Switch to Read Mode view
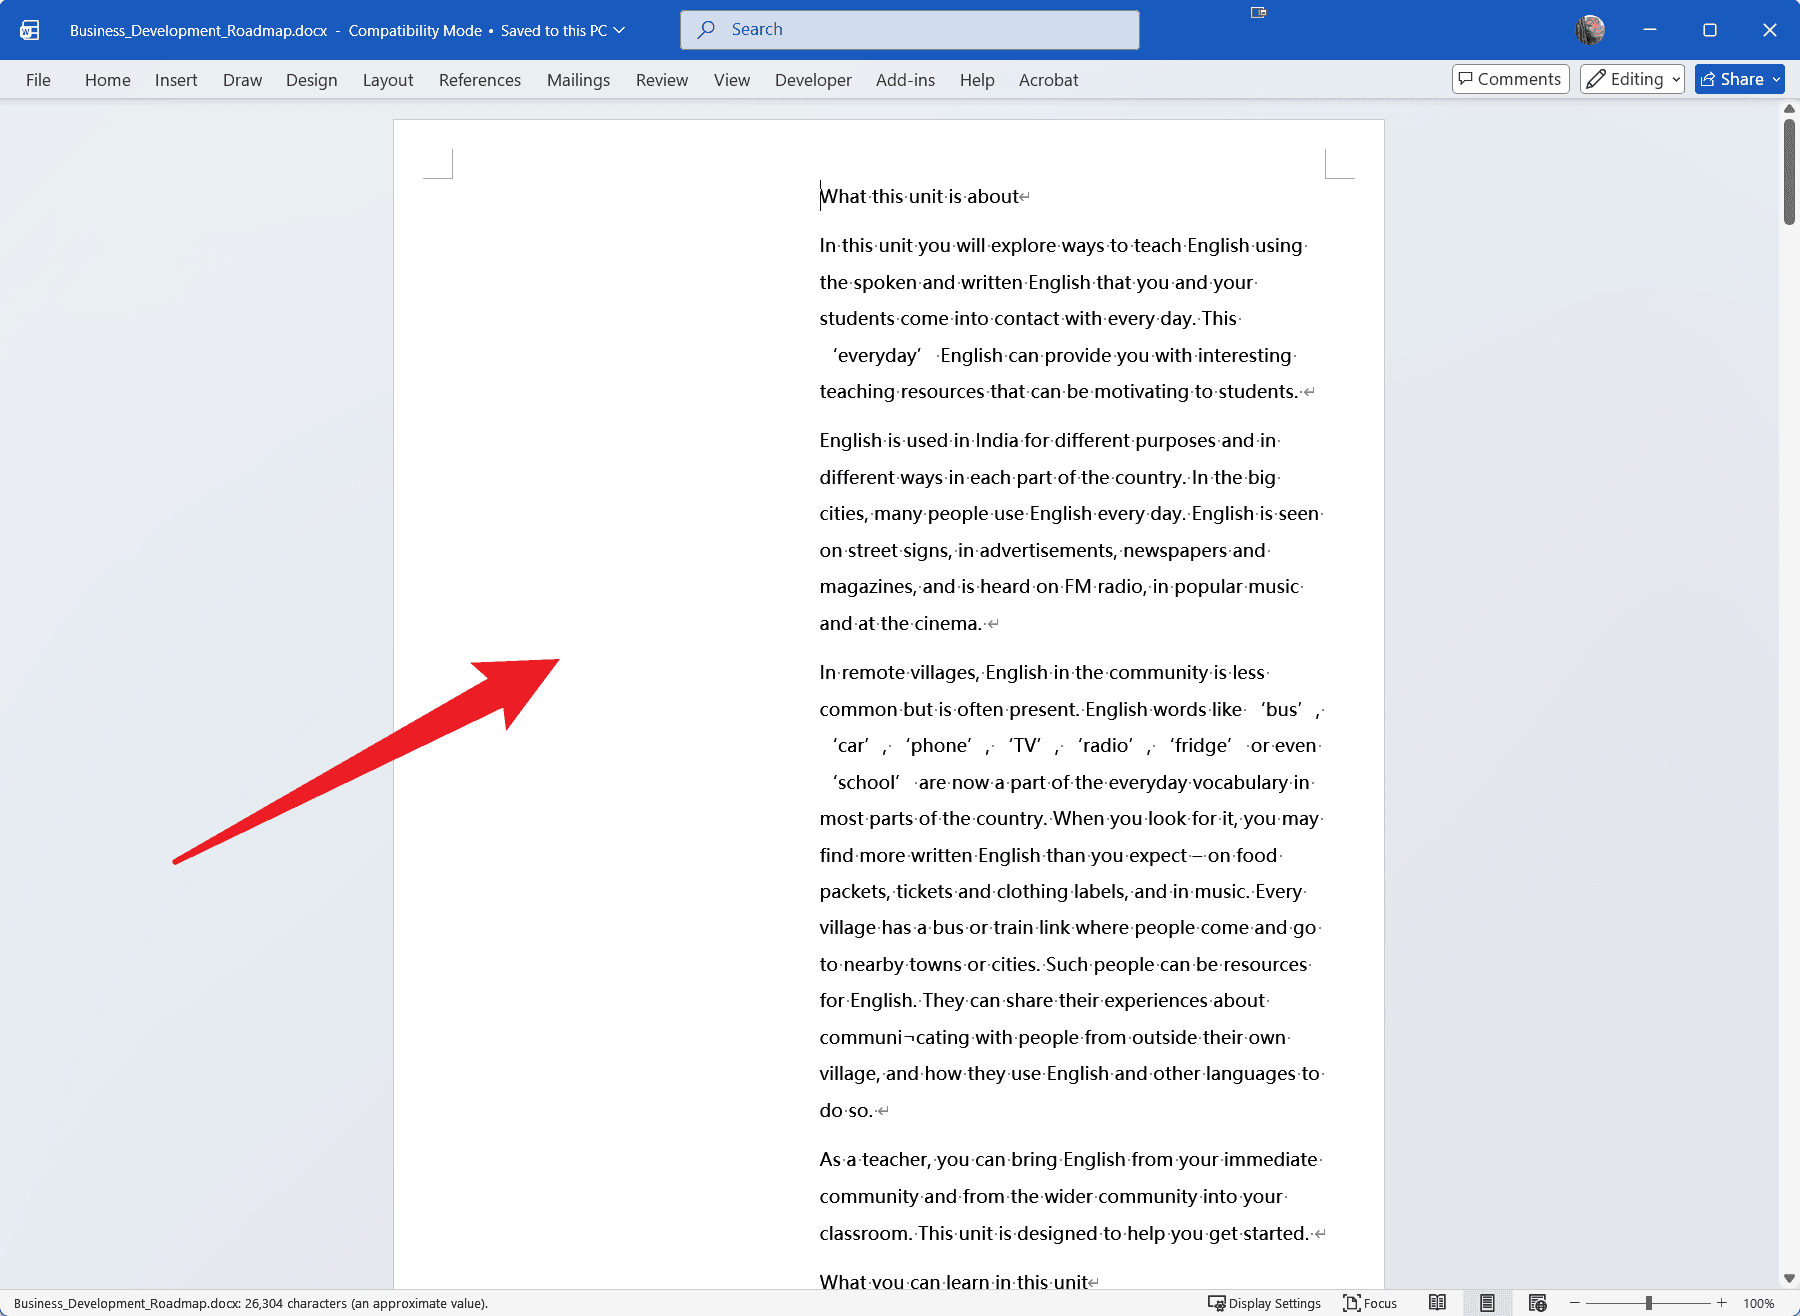The image size is (1800, 1316). [1437, 1303]
